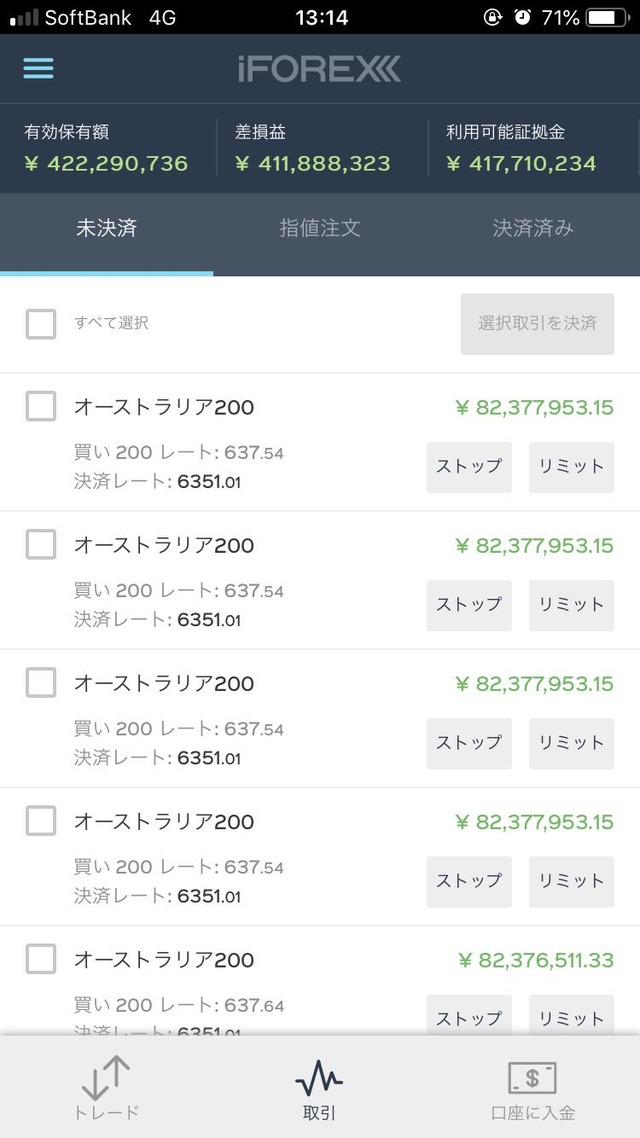
Task: Tap リミット on the fourth position
Action: coord(572,881)
